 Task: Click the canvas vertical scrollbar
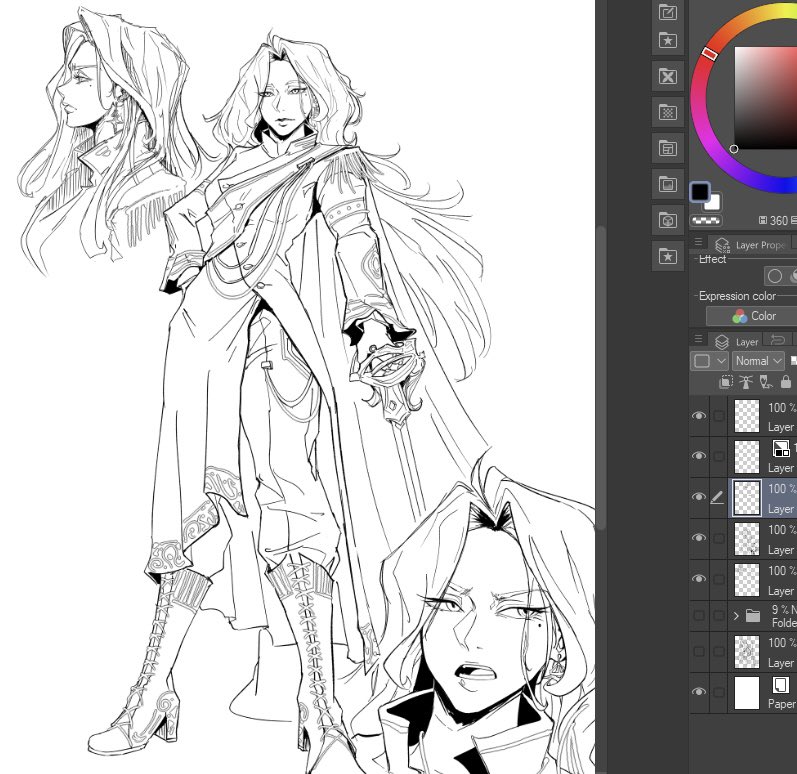[601, 378]
